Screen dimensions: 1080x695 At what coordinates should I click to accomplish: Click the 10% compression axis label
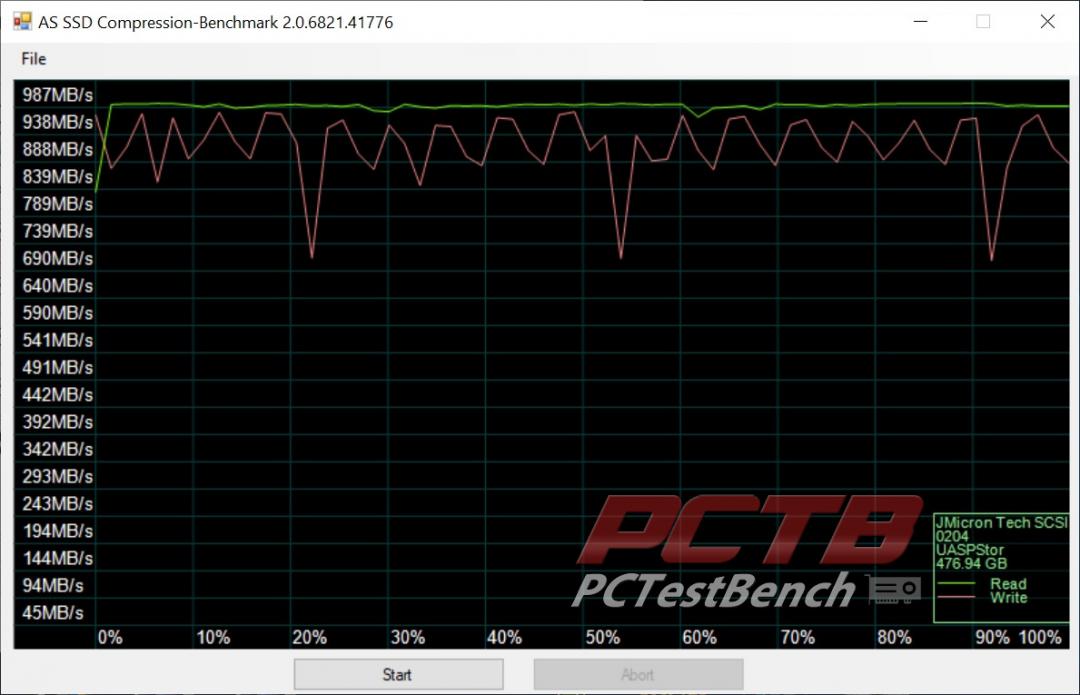coord(213,637)
